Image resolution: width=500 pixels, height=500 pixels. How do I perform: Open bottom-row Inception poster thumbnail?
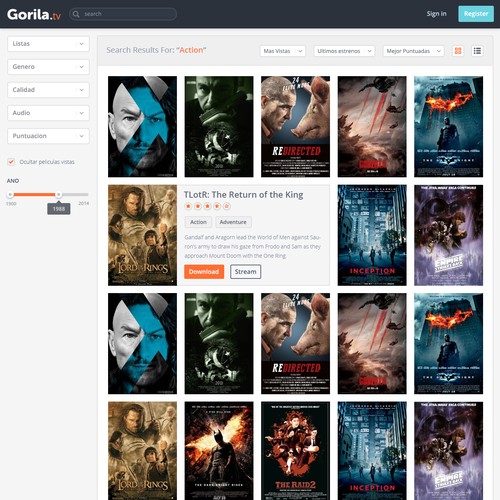[x=372, y=451]
